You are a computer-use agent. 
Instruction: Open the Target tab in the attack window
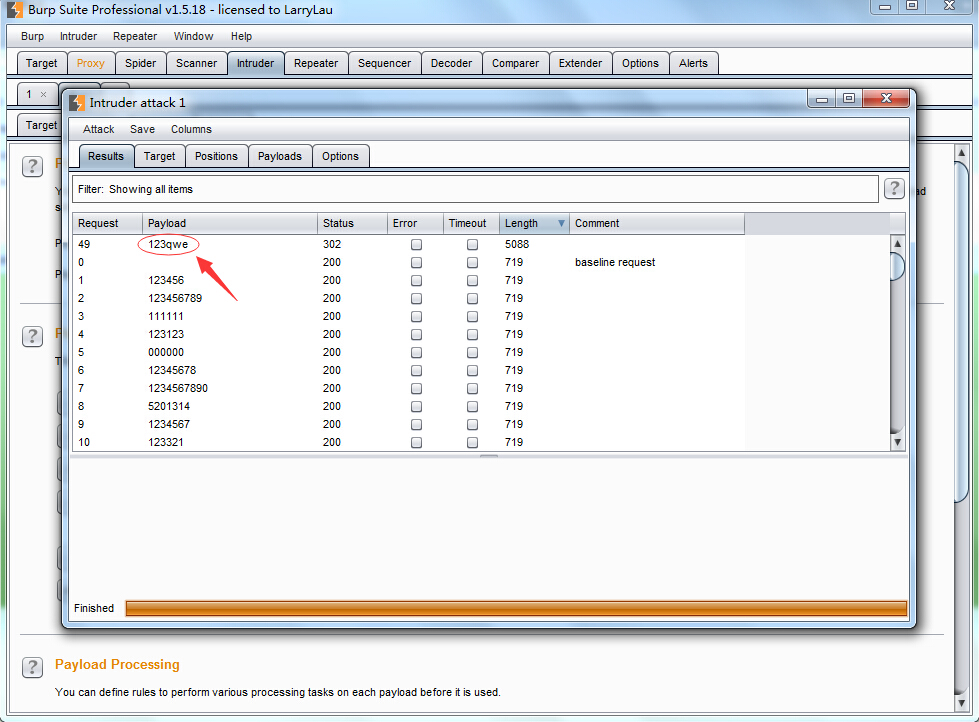pos(159,156)
